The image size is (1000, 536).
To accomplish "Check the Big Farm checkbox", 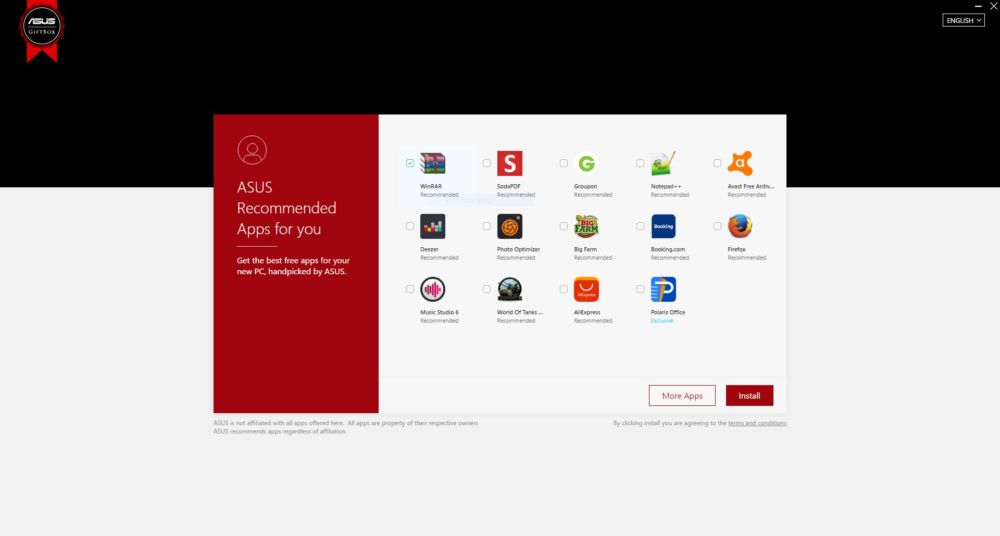I will click(564, 226).
